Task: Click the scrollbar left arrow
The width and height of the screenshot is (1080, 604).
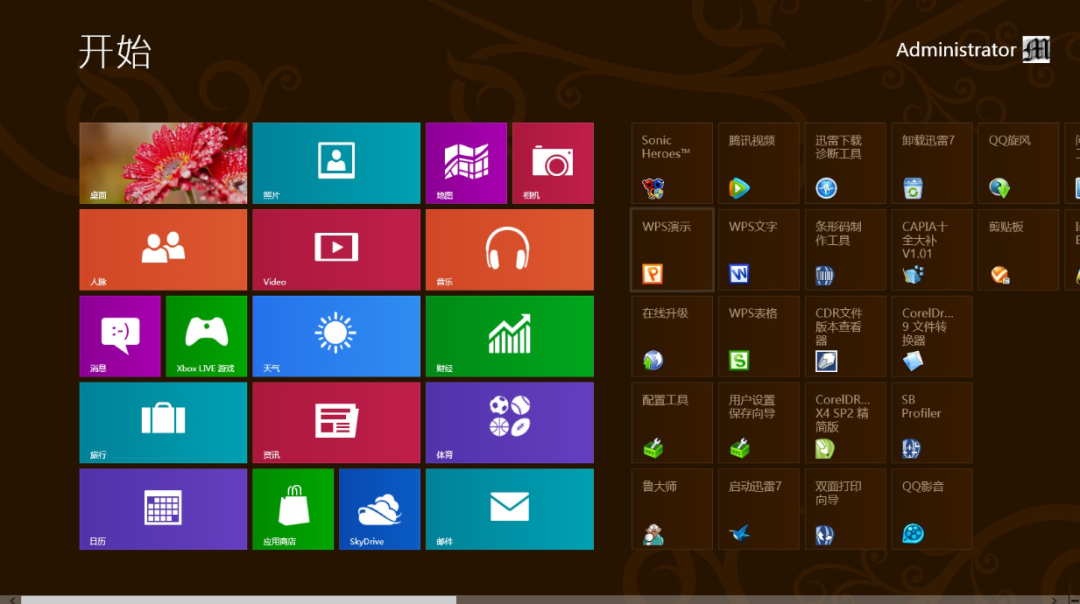Action: [x=12, y=600]
